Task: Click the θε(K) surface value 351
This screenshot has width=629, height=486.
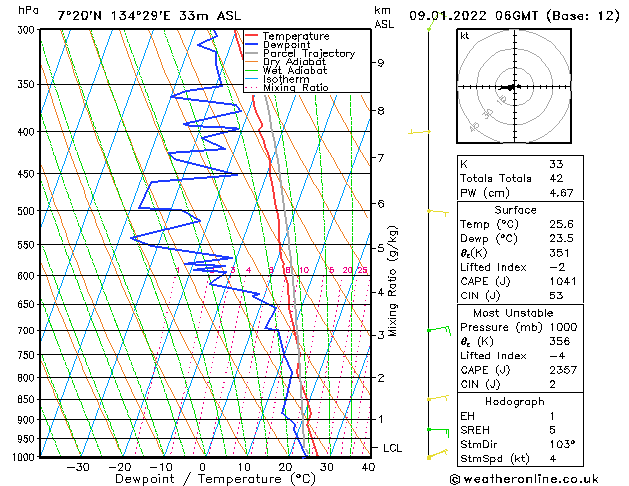Action: click(559, 253)
